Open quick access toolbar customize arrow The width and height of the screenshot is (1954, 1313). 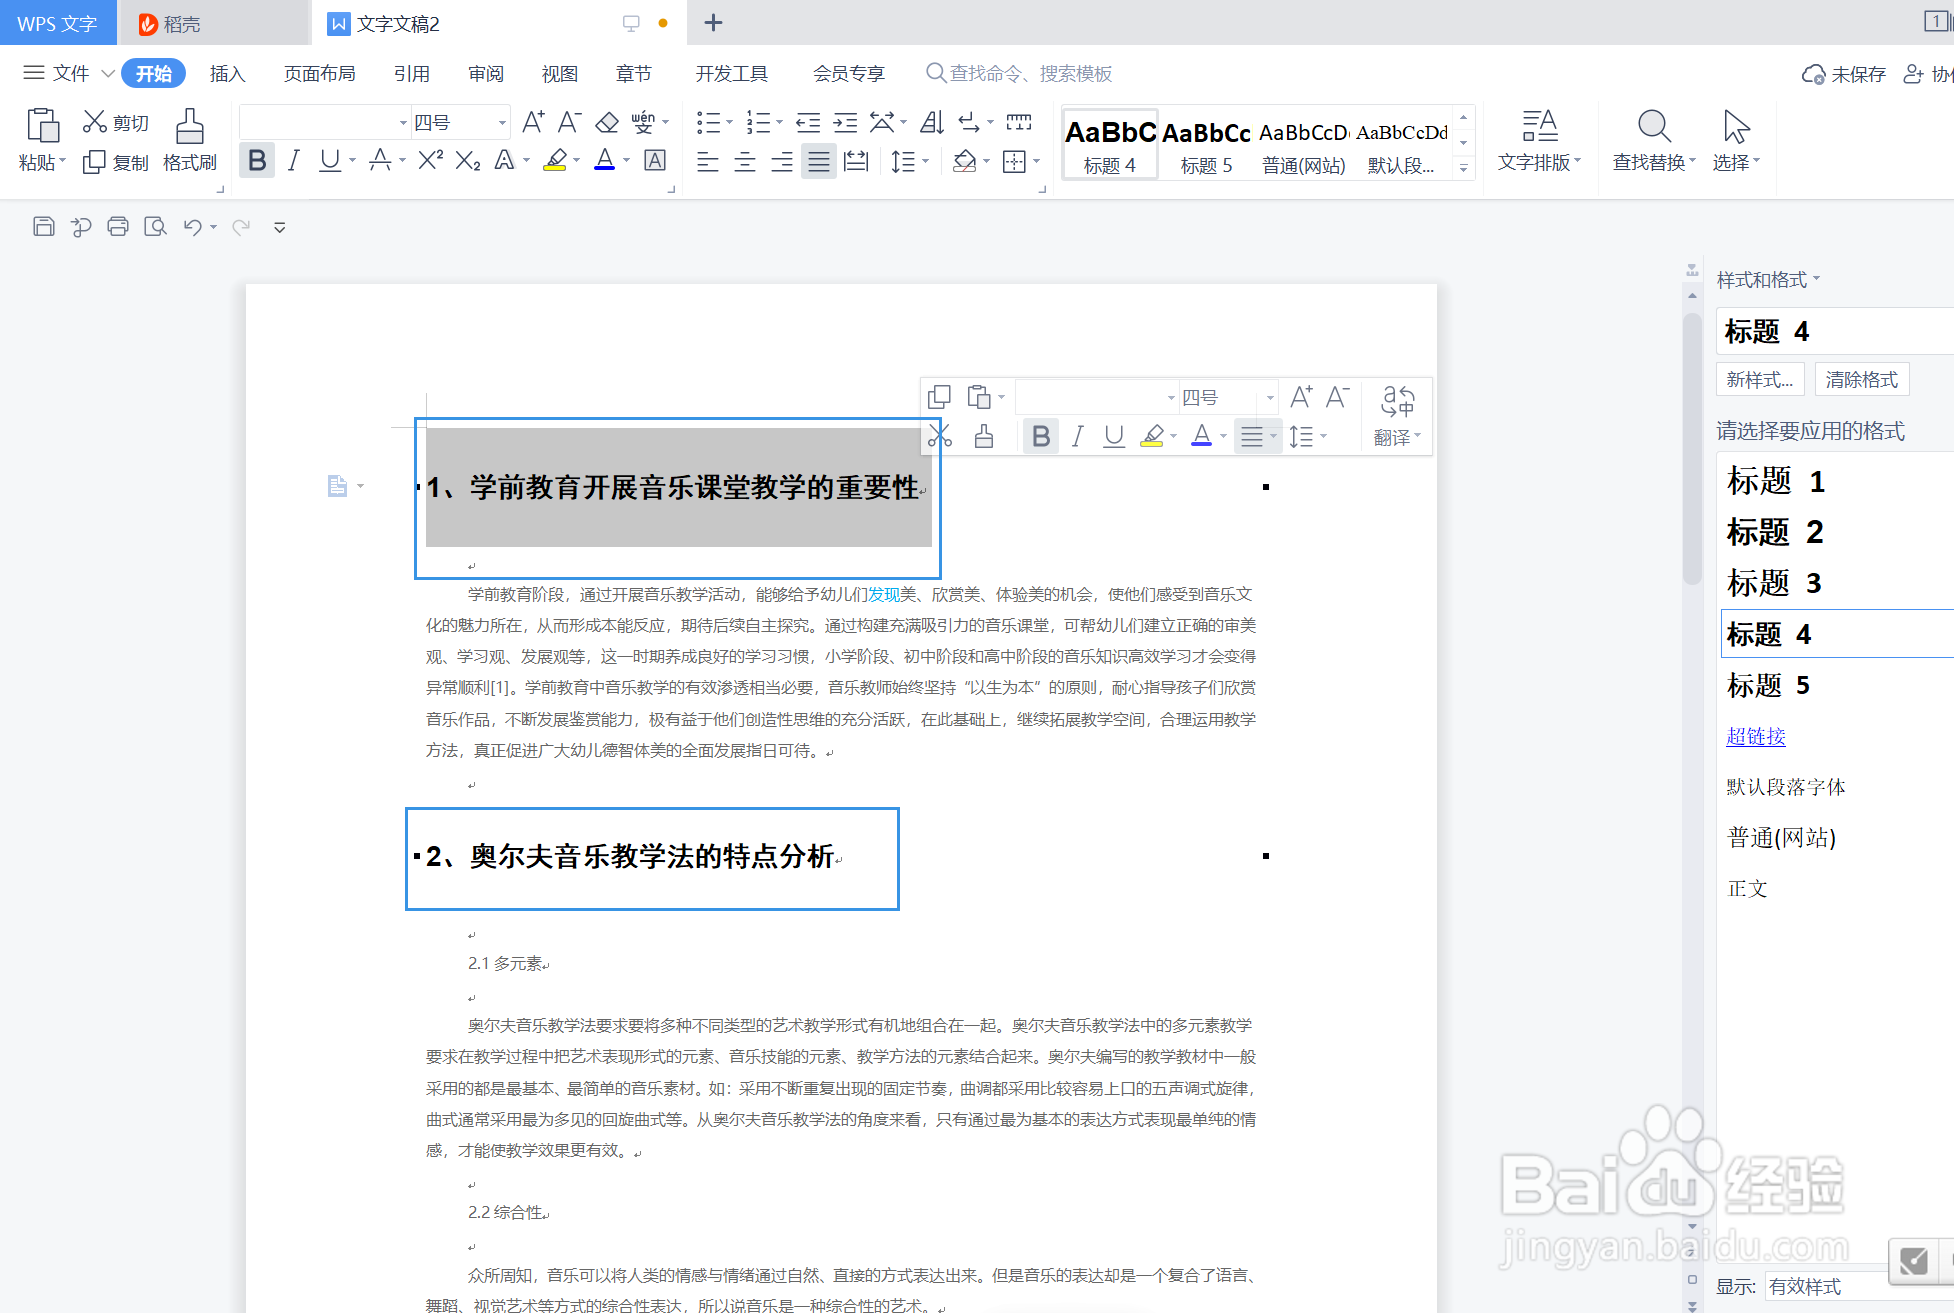(x=280, y=227)
